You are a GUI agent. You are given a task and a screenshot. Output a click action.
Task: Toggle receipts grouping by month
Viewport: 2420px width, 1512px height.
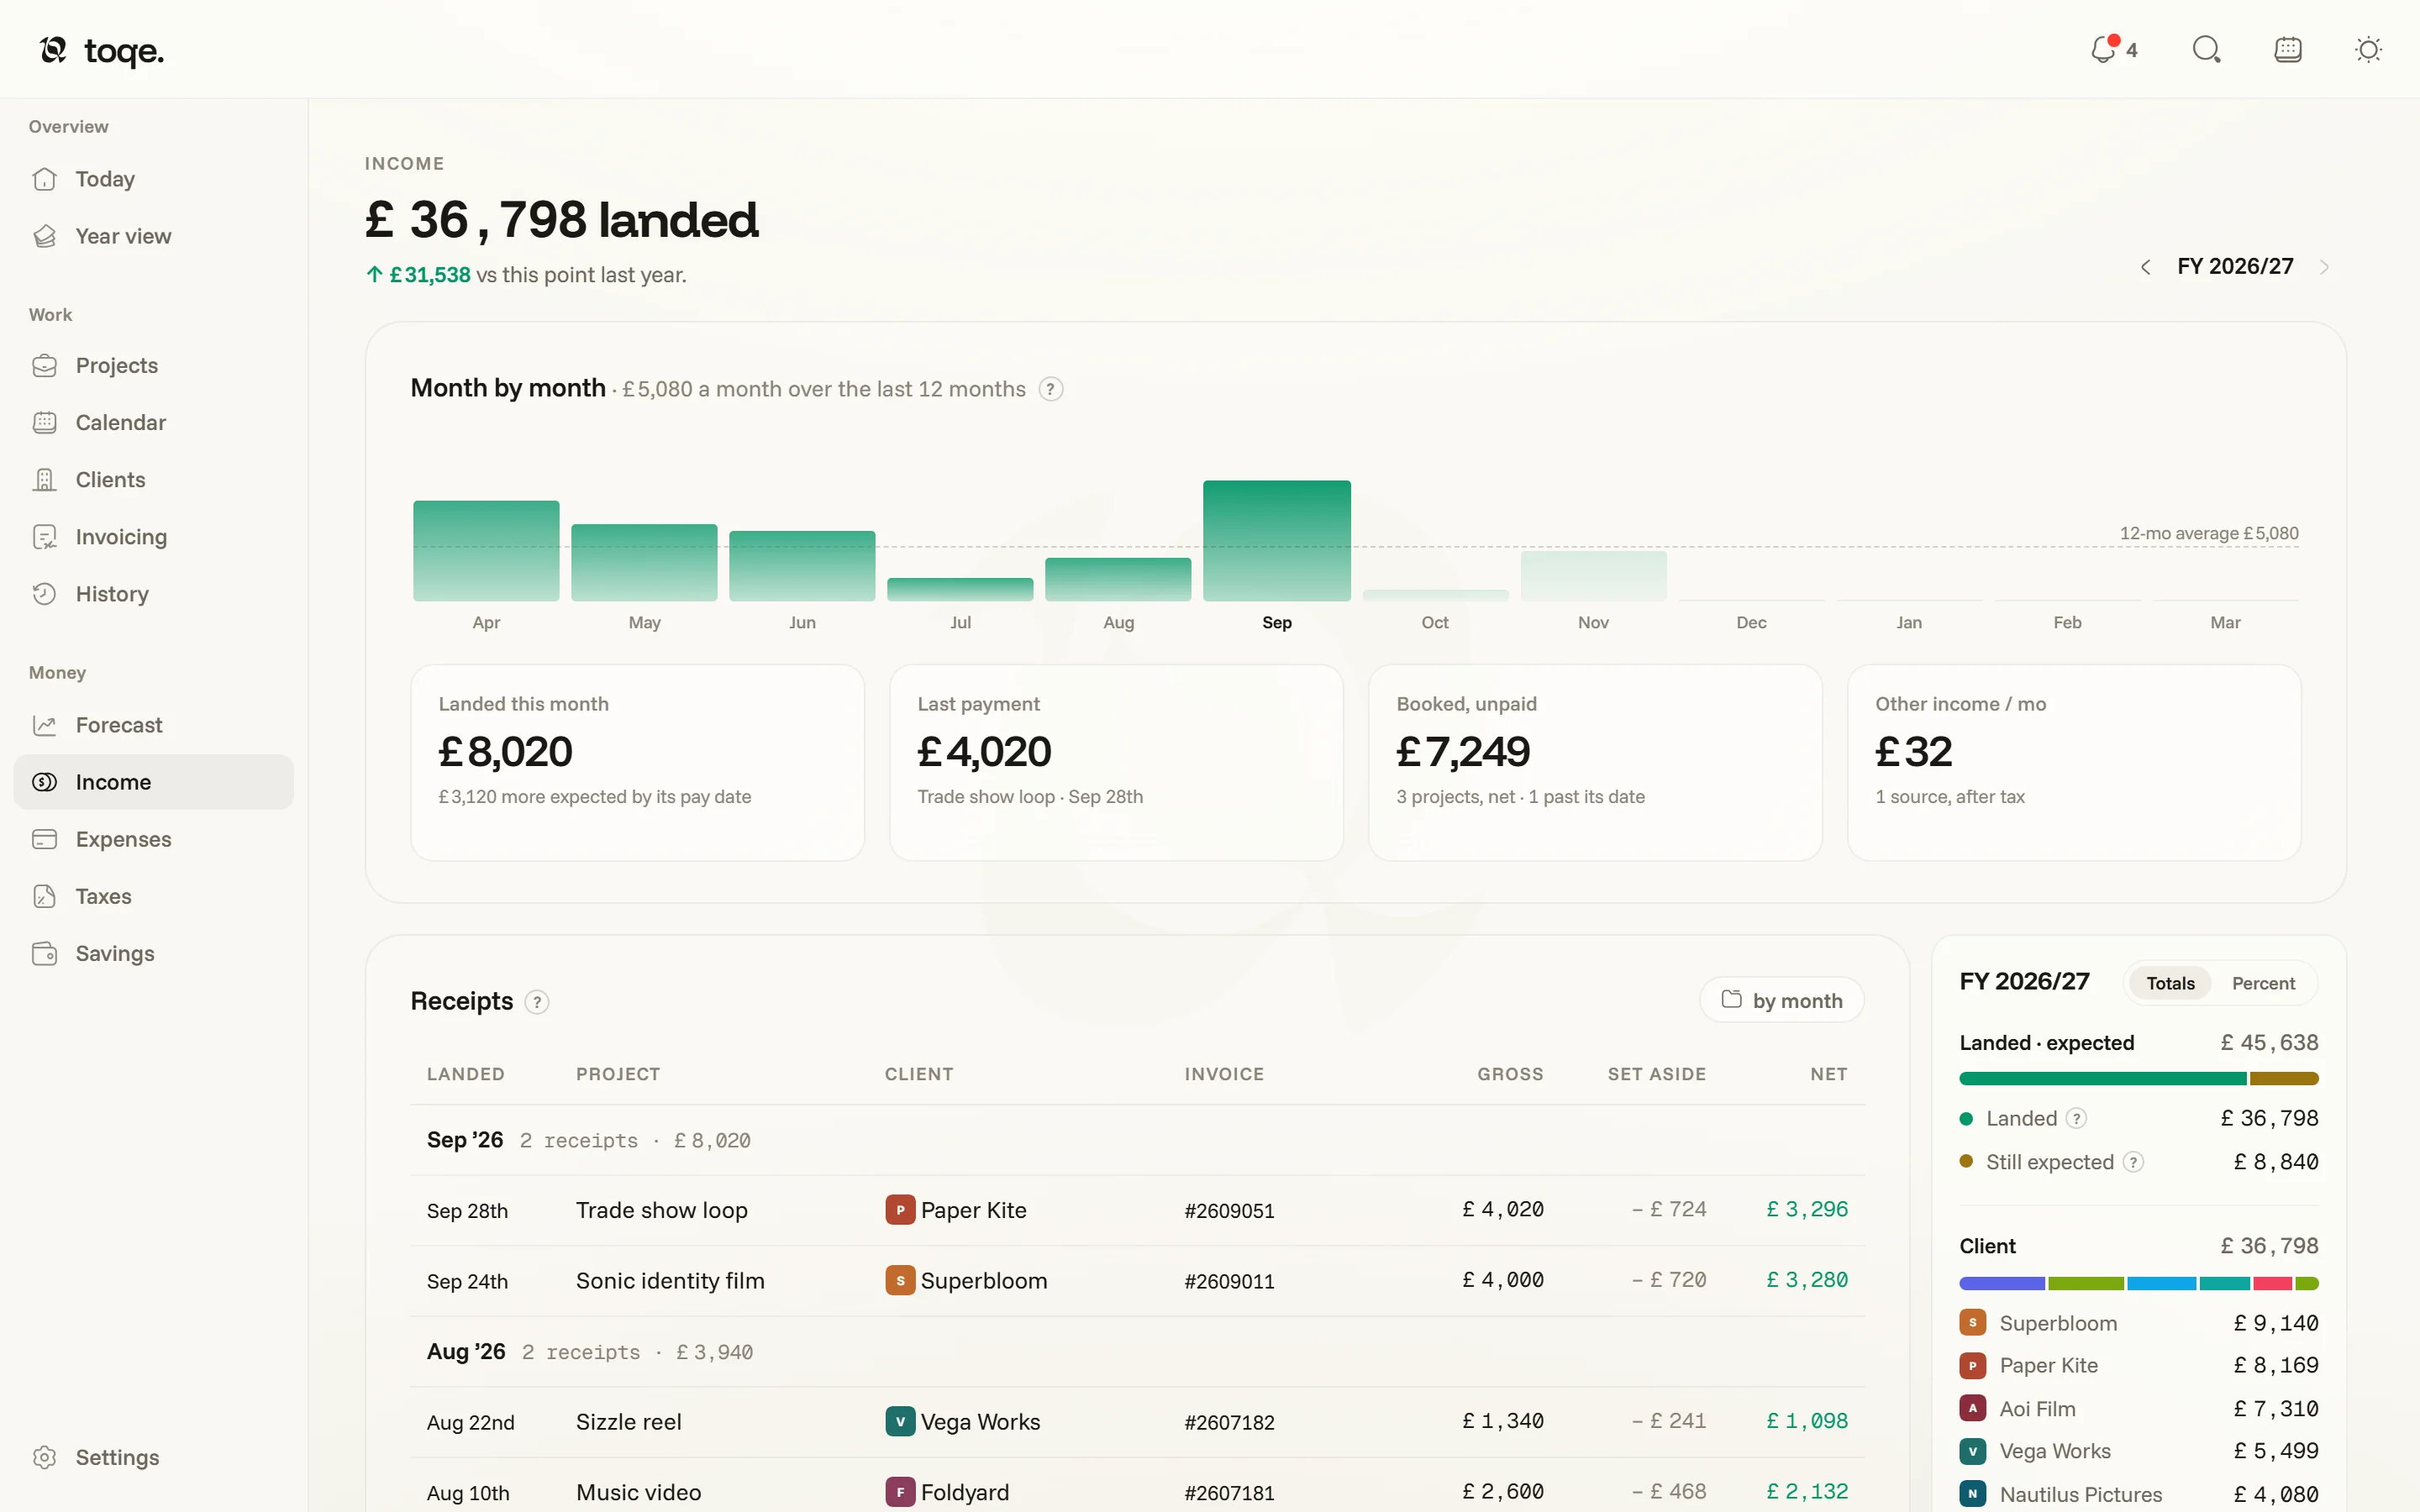(1781, 1000)
